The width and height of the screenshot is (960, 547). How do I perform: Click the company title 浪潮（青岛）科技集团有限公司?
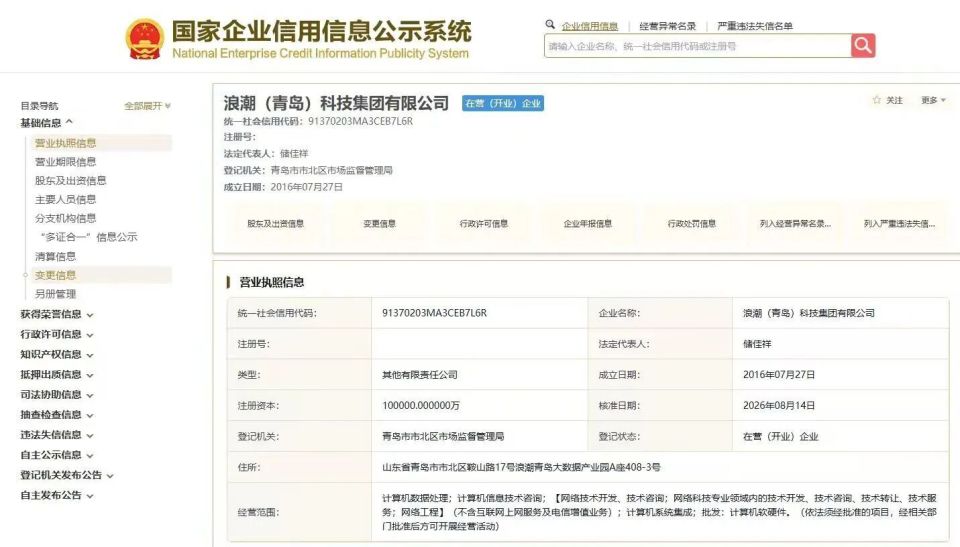click(336, 103)
